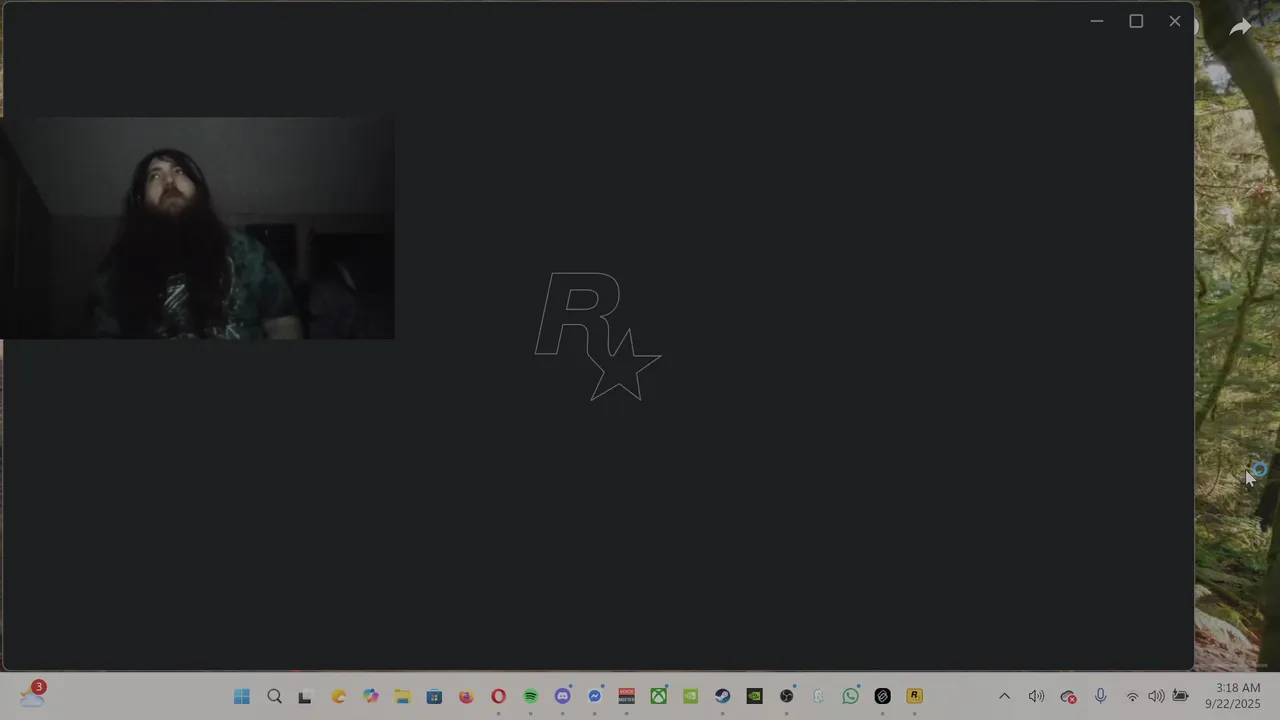The height and width of the screenshot is (720, 1280).
Task: Click the battery charging tray icon
Action: click(1180, 696)
